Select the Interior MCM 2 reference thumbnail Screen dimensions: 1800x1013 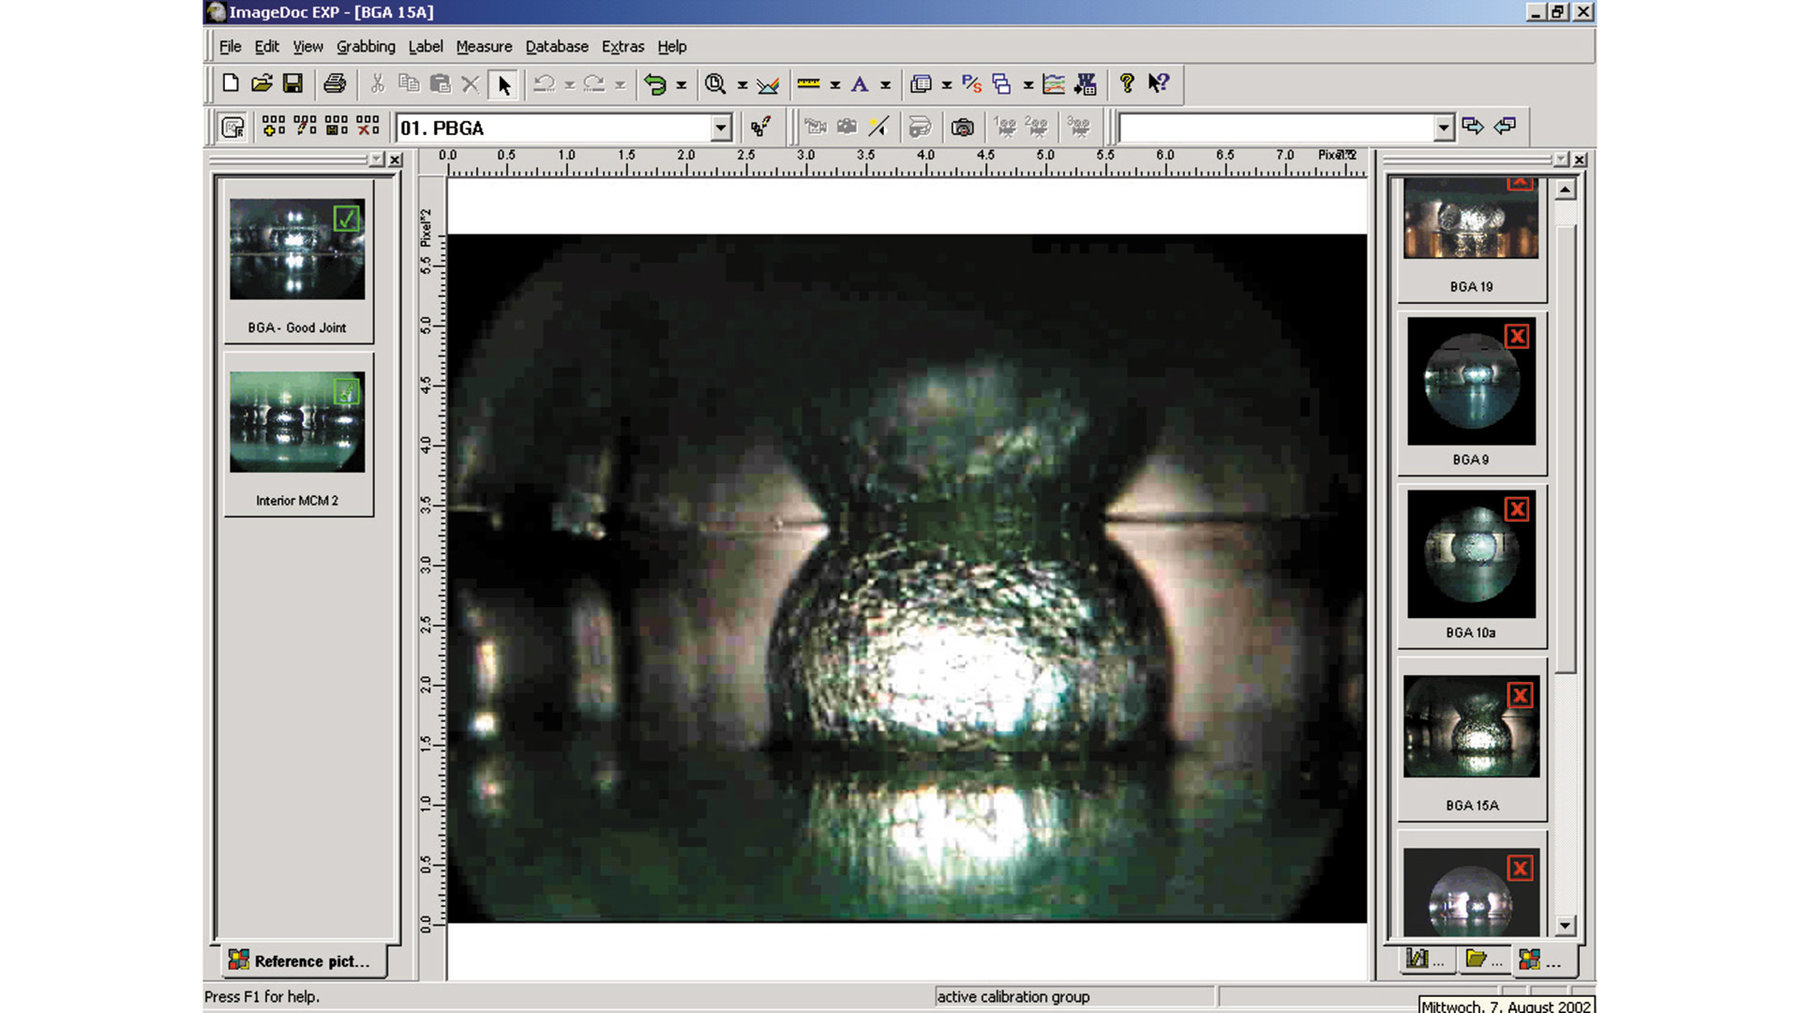tap(297, 422)
